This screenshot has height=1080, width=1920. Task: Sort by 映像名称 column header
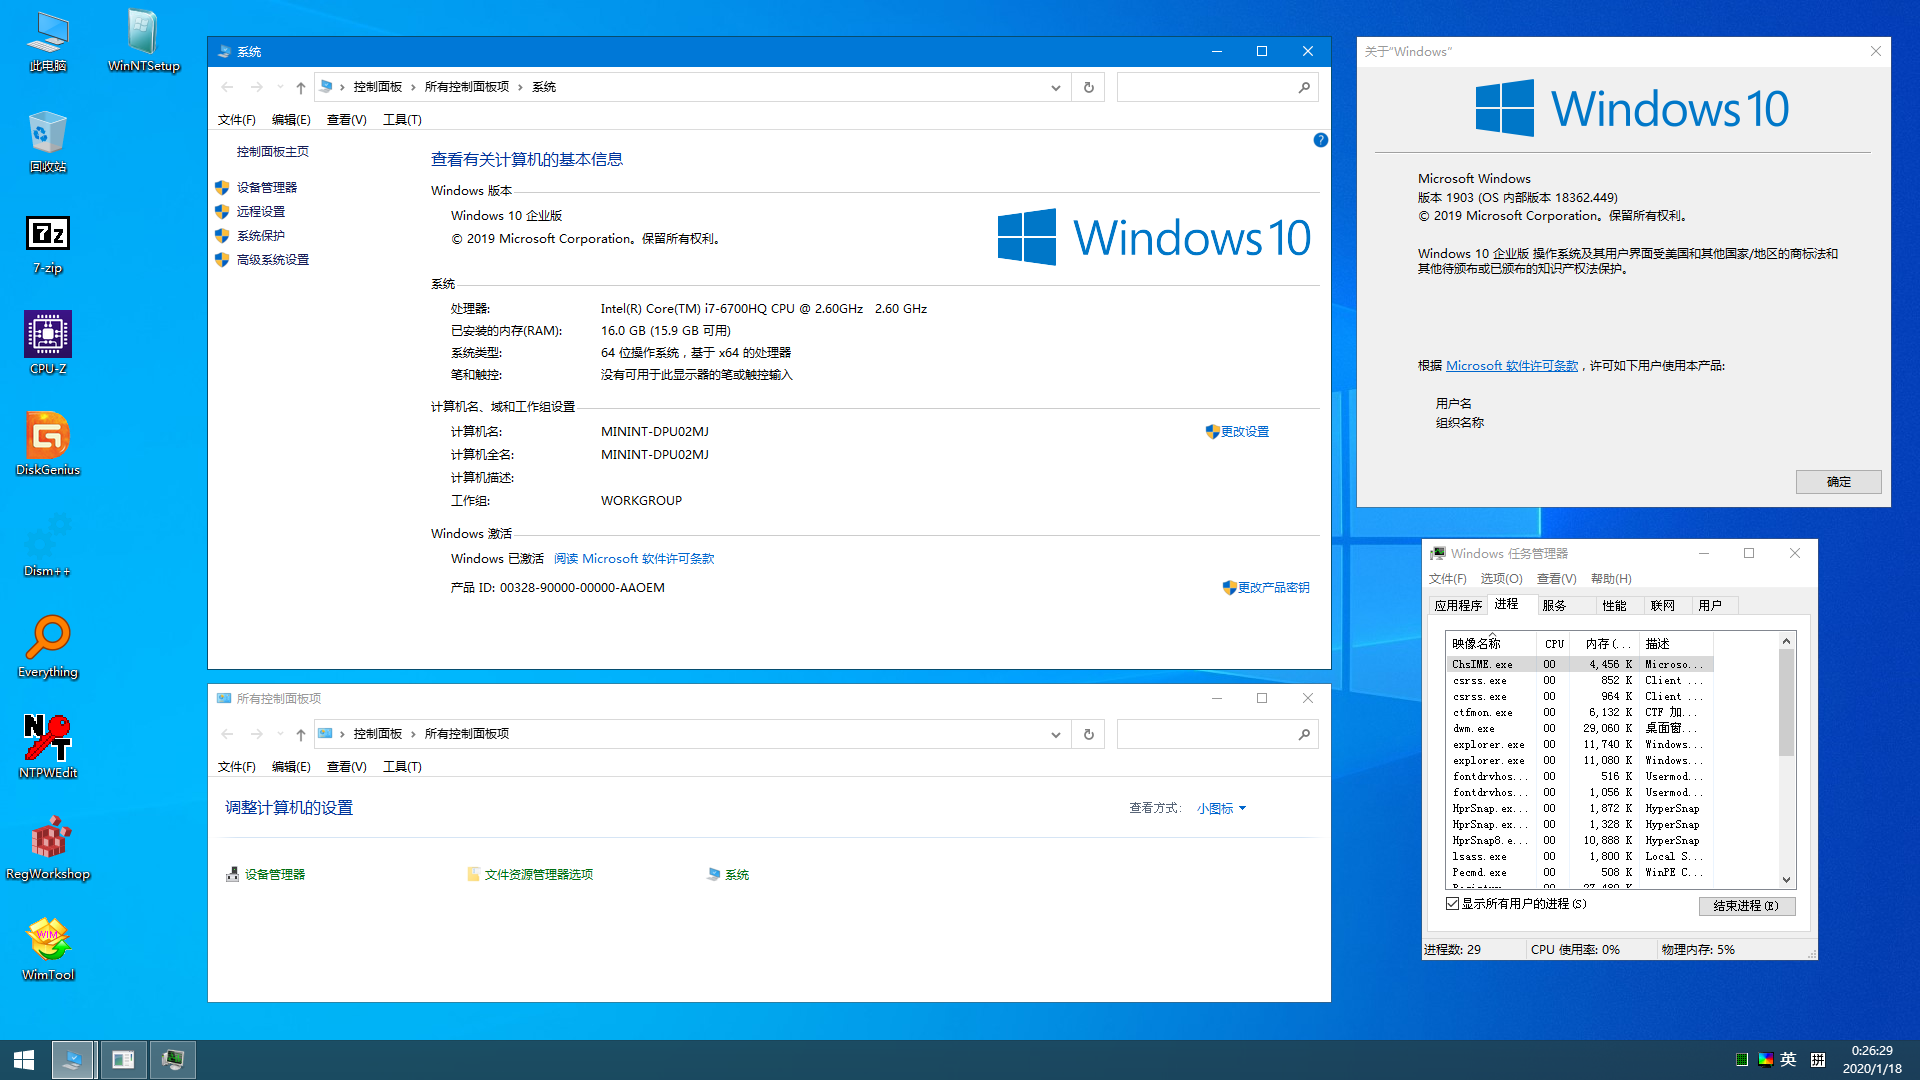point(1491,644)
